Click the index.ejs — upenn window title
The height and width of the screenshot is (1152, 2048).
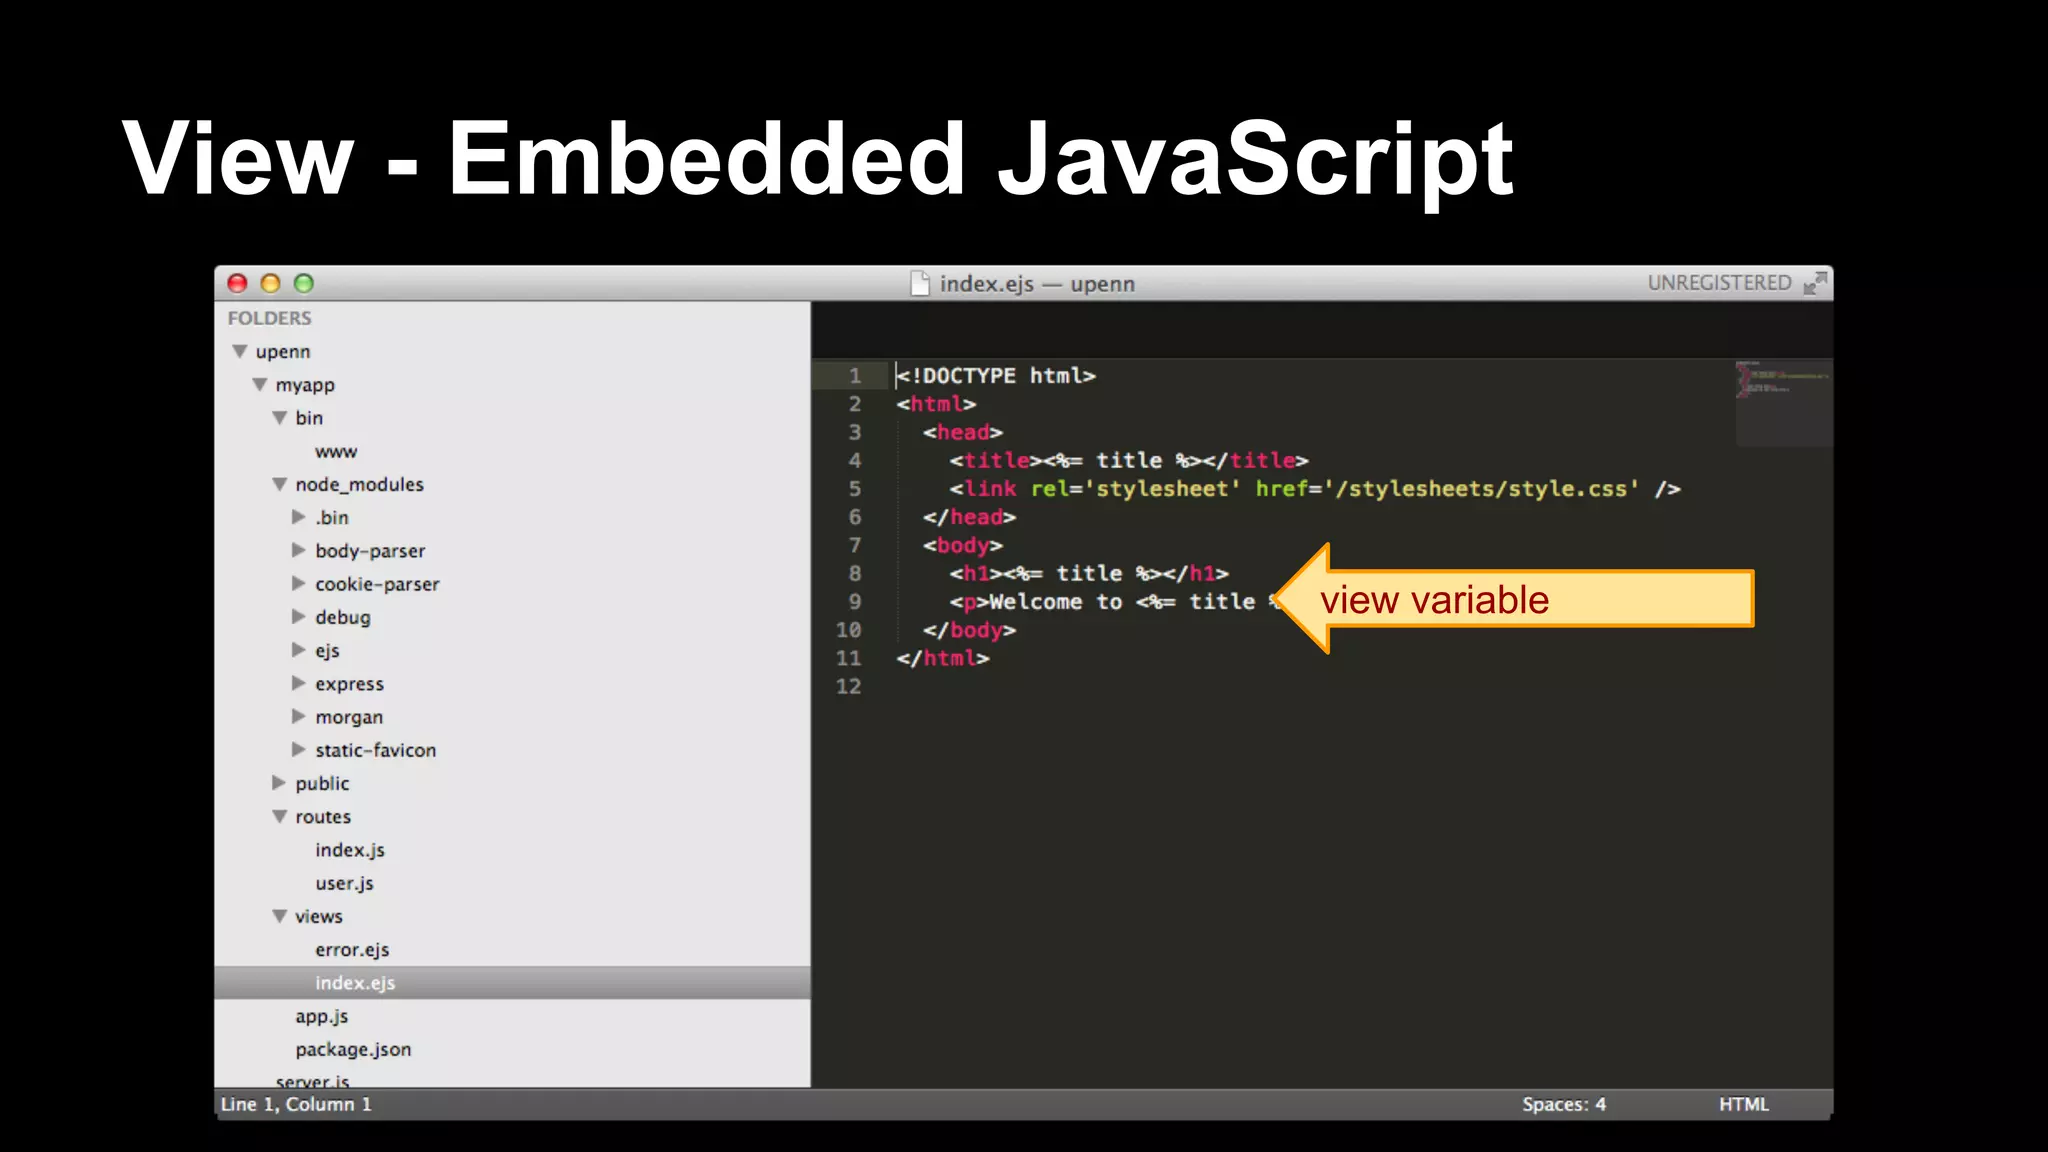click(1037, 284)
